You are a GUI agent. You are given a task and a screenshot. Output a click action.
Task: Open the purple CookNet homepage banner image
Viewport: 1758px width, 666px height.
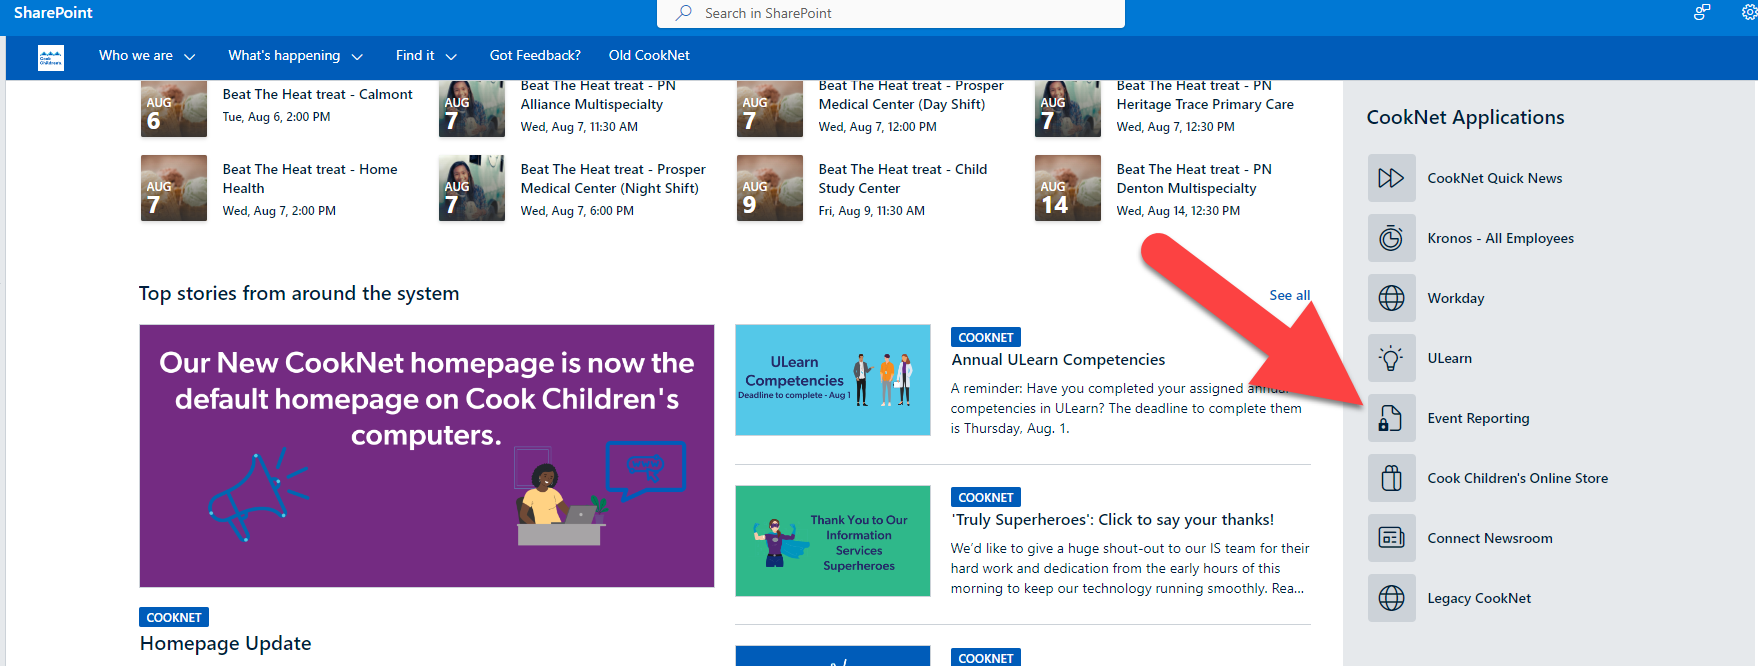click(x=427, y=456)
